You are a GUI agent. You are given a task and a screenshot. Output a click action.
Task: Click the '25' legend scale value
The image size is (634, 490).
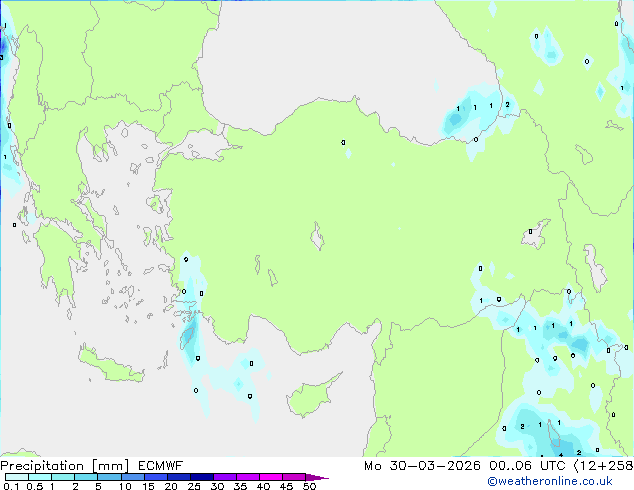click(194, 486)
